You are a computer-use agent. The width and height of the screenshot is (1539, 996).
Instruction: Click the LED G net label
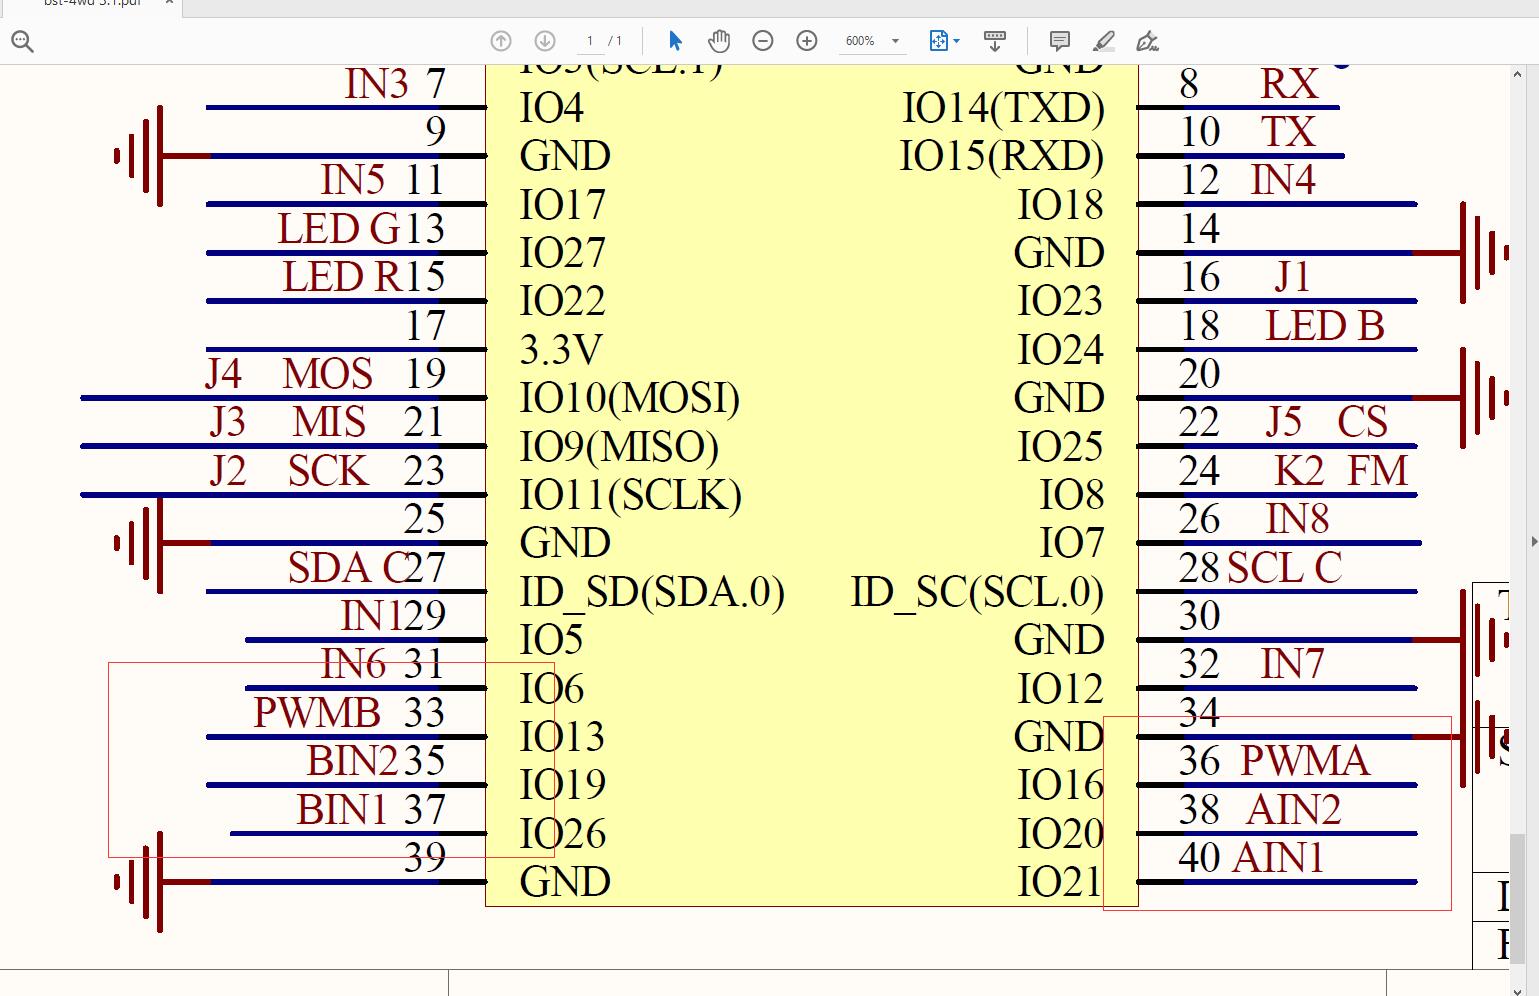pyautogui.click(x=338, y=229)
